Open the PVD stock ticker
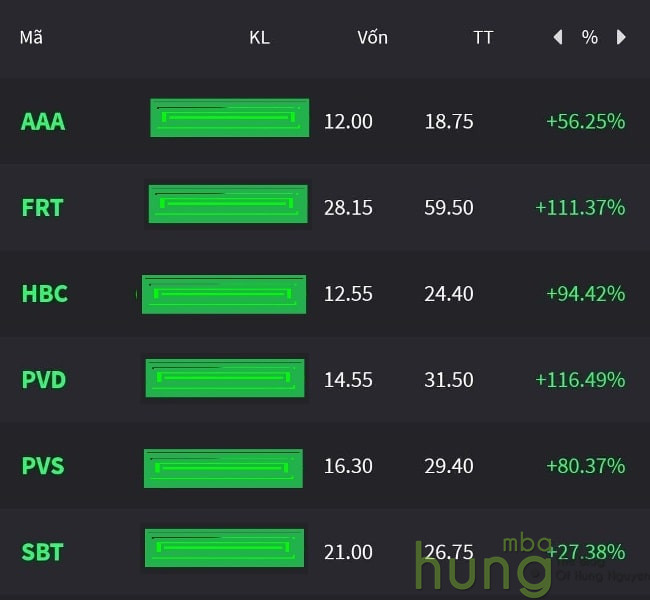Image resolution: width=650 pixels, height=600 pixels. [44, 380]
